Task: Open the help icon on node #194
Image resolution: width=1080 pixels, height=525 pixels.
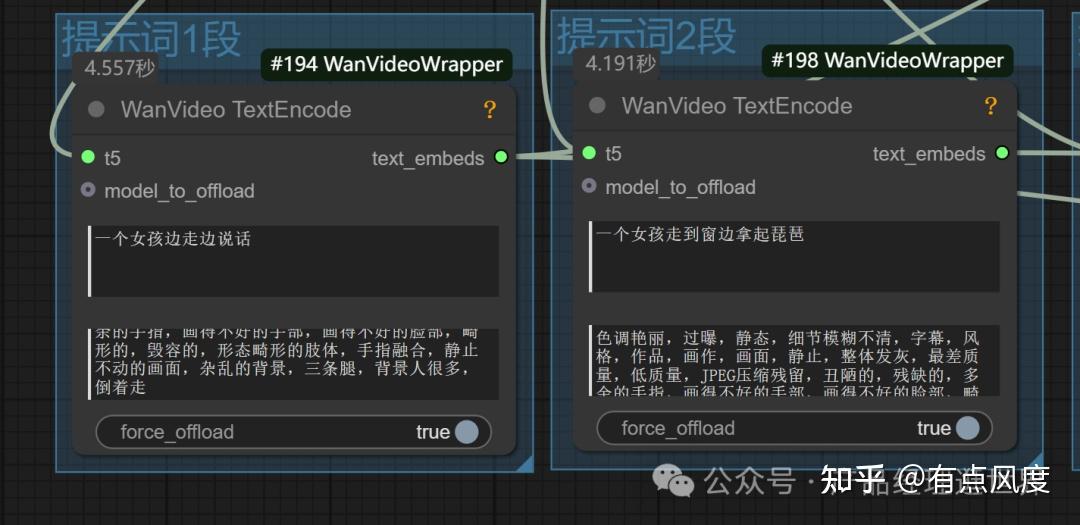Action: [490, 110]
